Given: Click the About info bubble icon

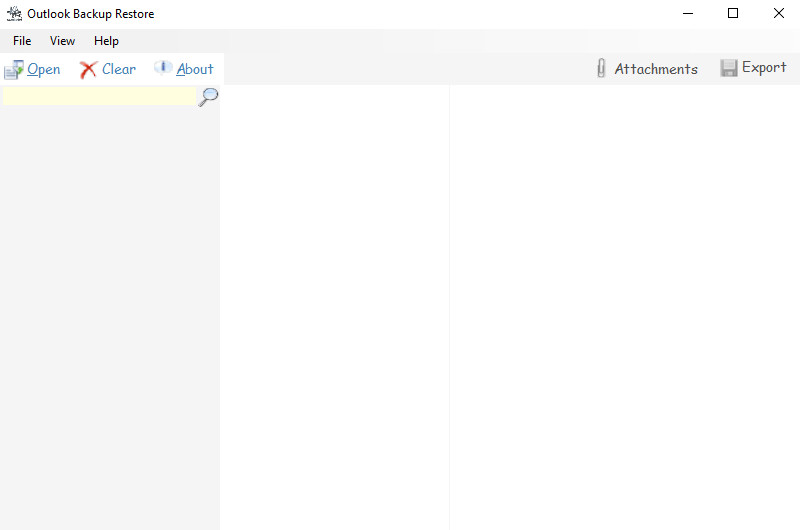Looking at the screenshot, I should point(163,67).
